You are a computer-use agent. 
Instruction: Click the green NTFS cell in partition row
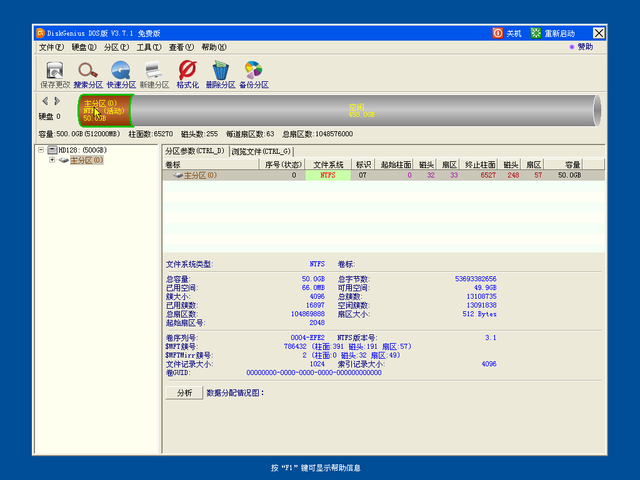(328, 175)
